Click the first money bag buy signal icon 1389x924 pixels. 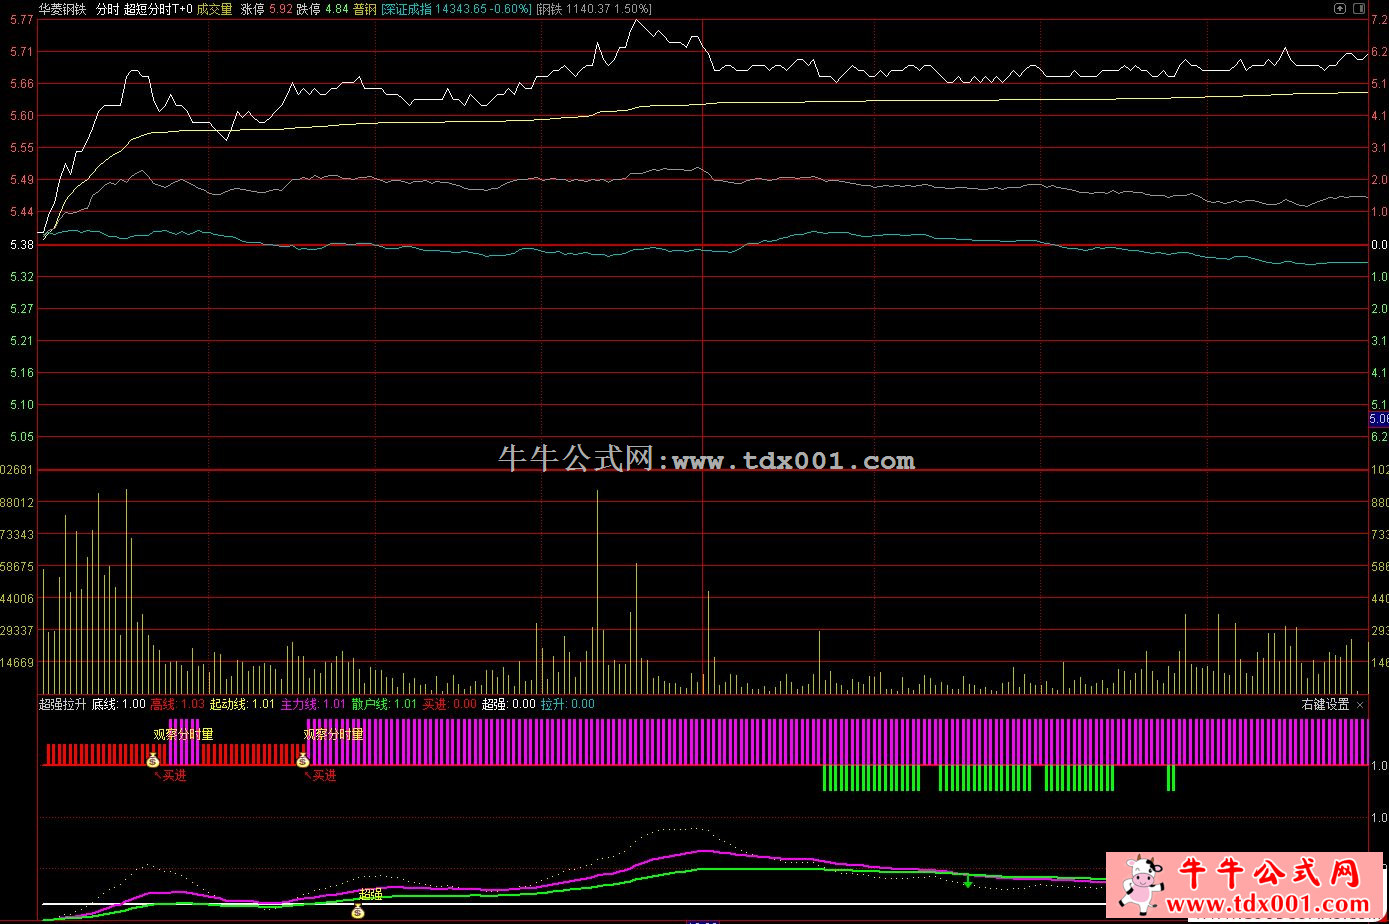click(x=153, y=761)
